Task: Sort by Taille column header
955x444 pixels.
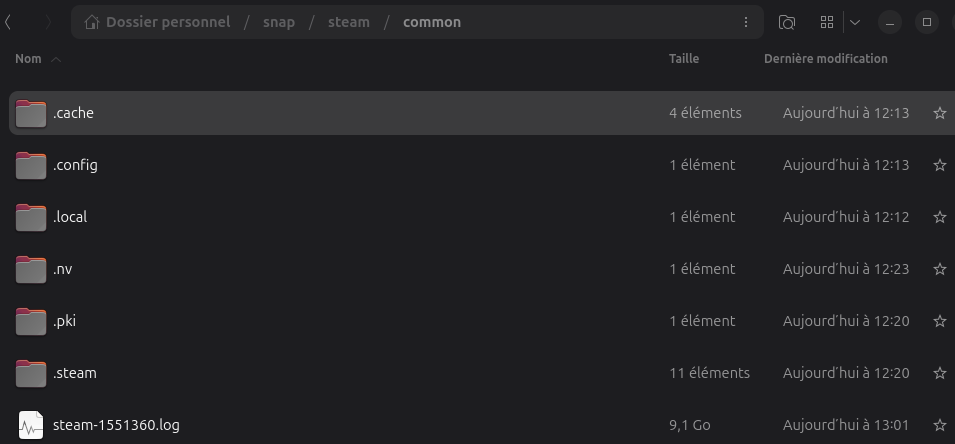Action: [684, 59]
